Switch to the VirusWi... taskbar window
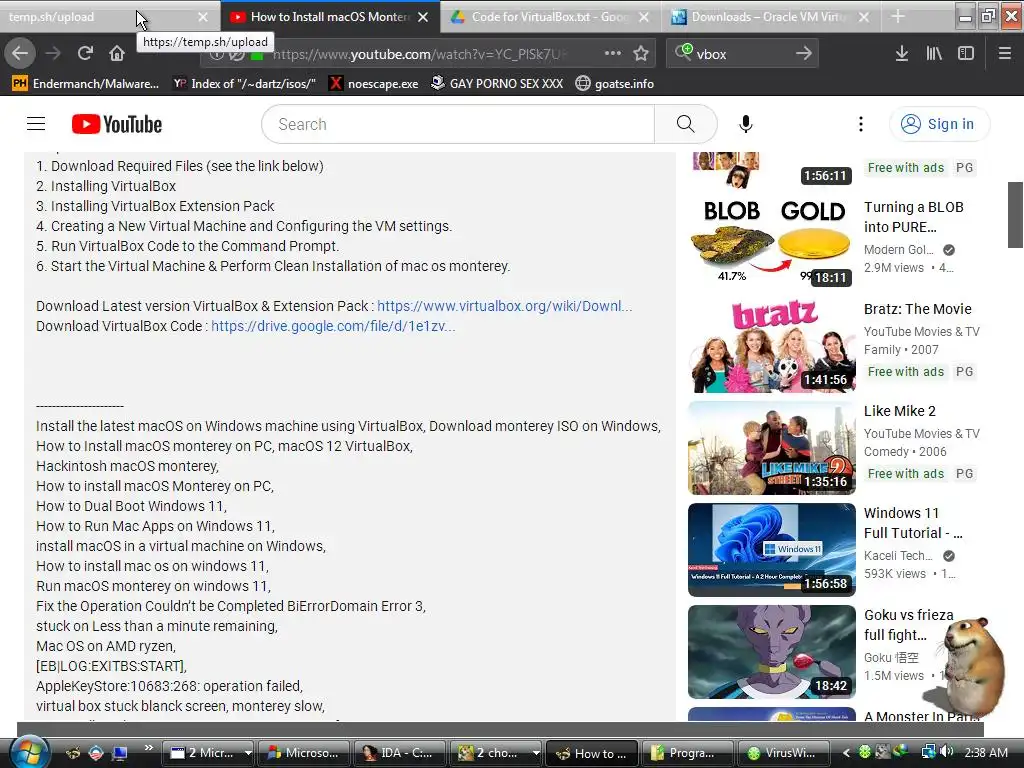Image resolution: width=1024 pixels, height=768 pixels. [x=782, y=753]
